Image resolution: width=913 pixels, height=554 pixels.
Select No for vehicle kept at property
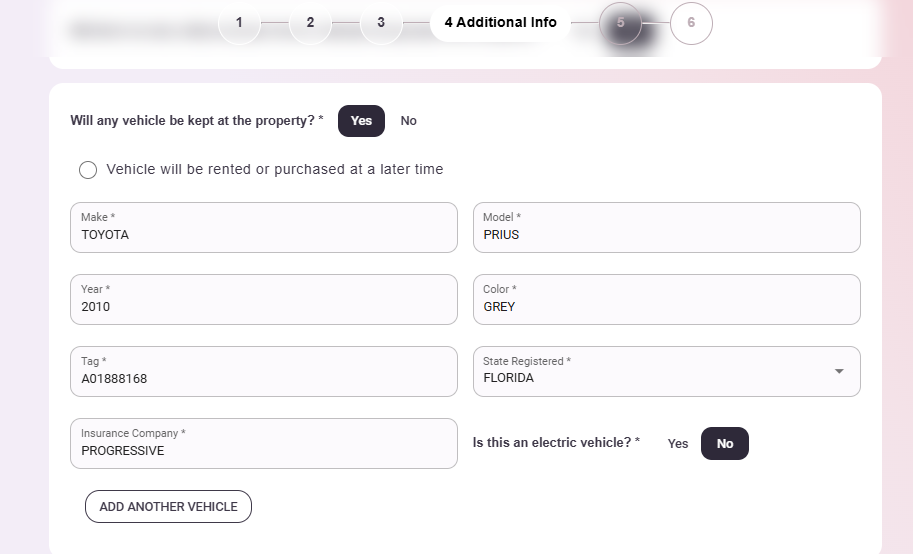coord(408,121)
